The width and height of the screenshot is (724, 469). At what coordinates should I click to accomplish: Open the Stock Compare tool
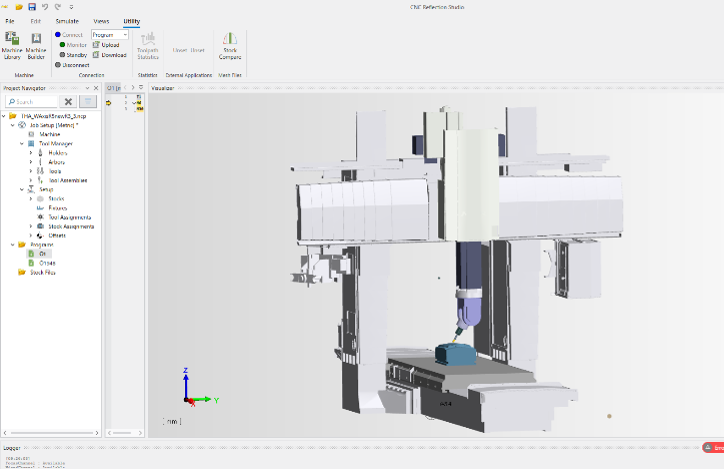(230, 45)
